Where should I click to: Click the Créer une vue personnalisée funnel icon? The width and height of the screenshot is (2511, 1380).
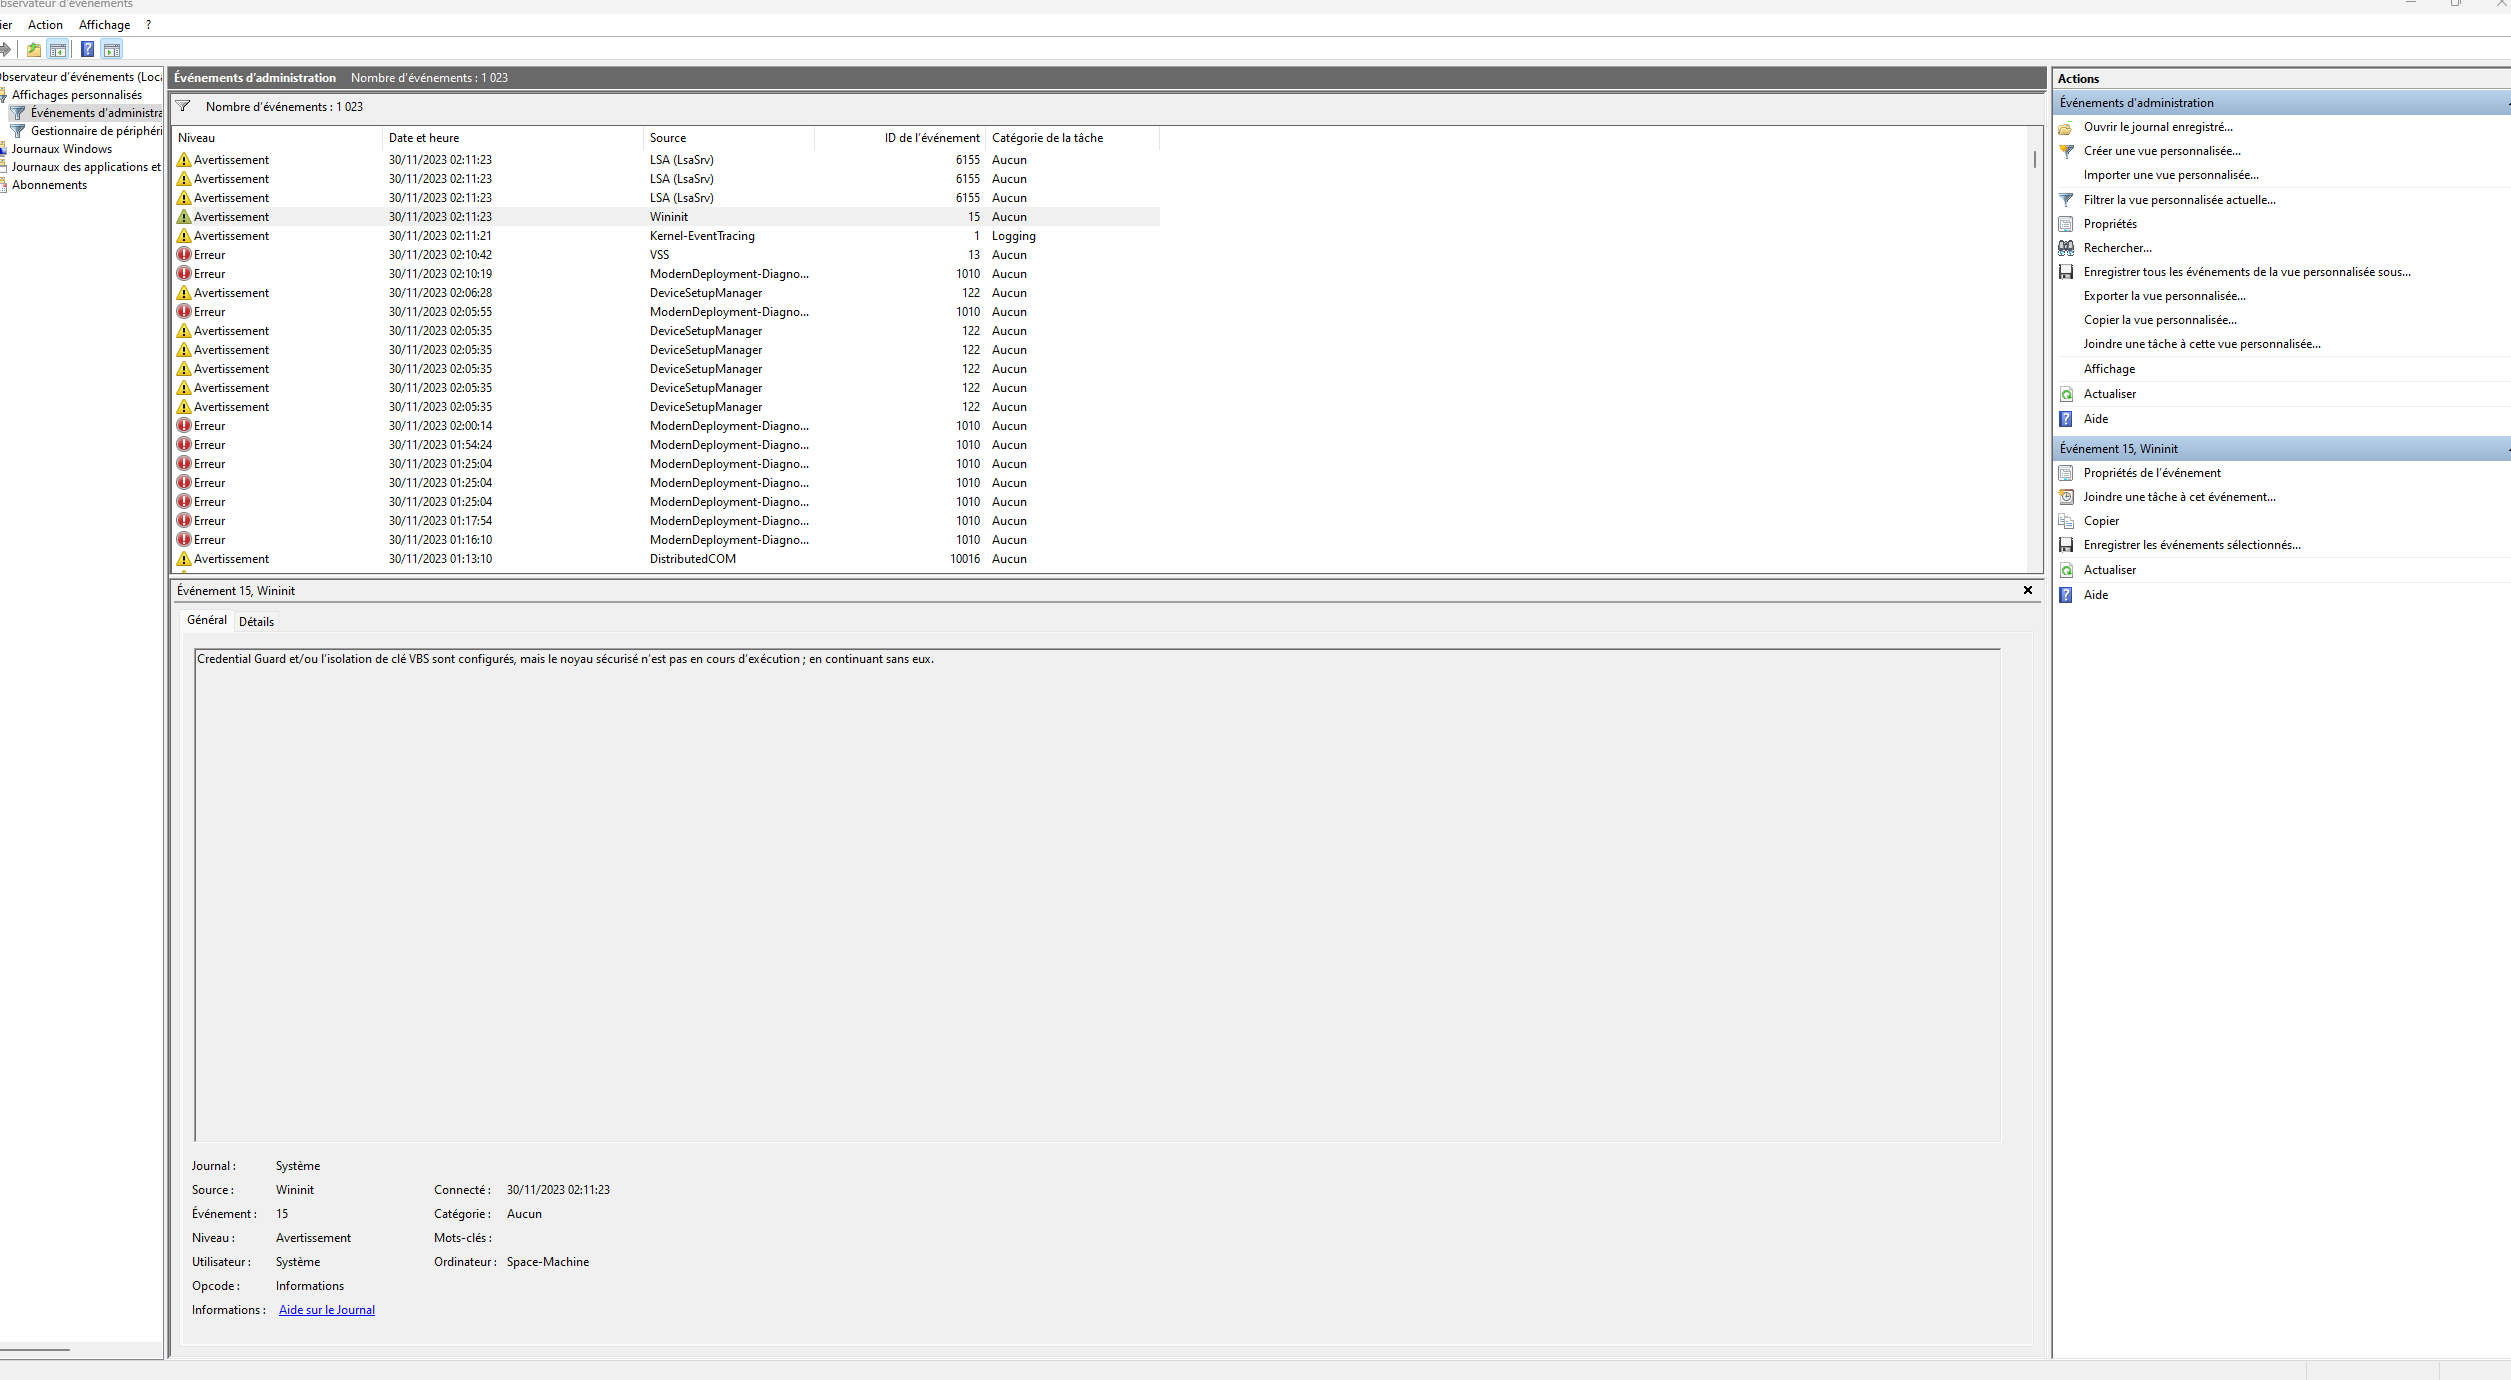2066,151
